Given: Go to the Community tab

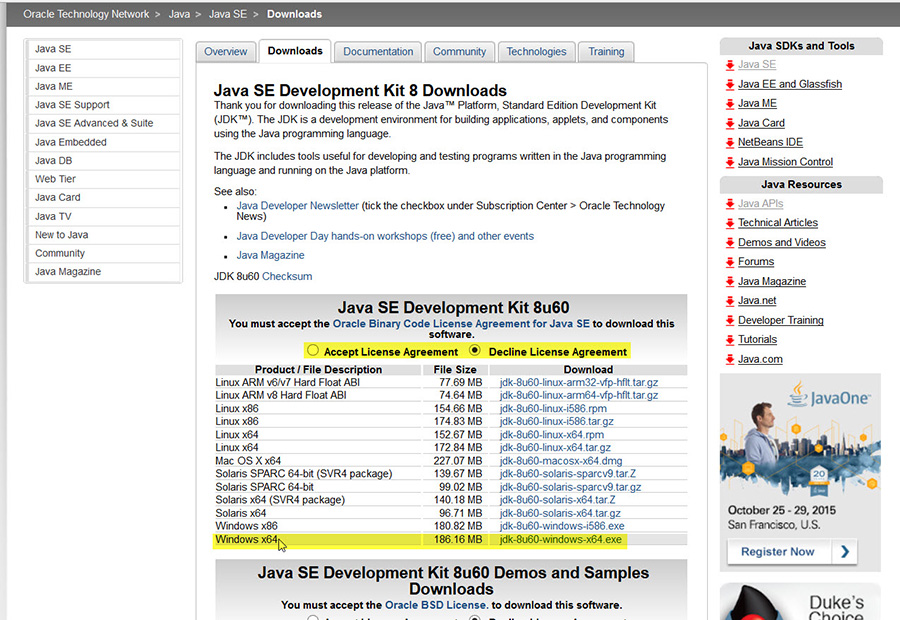Looking at the screenshot, I should pos(459,52).
